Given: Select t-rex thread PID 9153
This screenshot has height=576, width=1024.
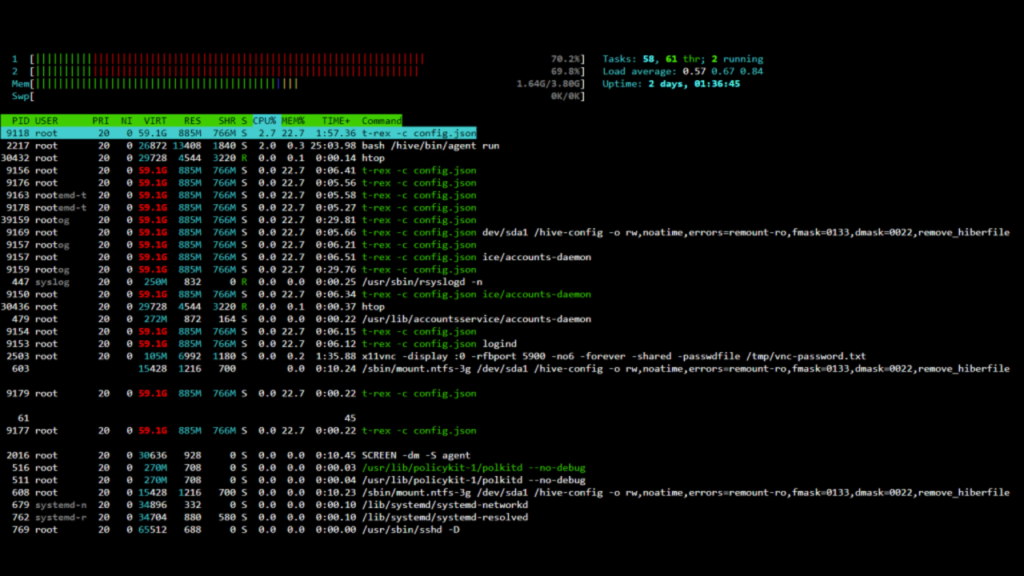Looking at the screenshot, I should pyautogui.click(x=259, y=344).
